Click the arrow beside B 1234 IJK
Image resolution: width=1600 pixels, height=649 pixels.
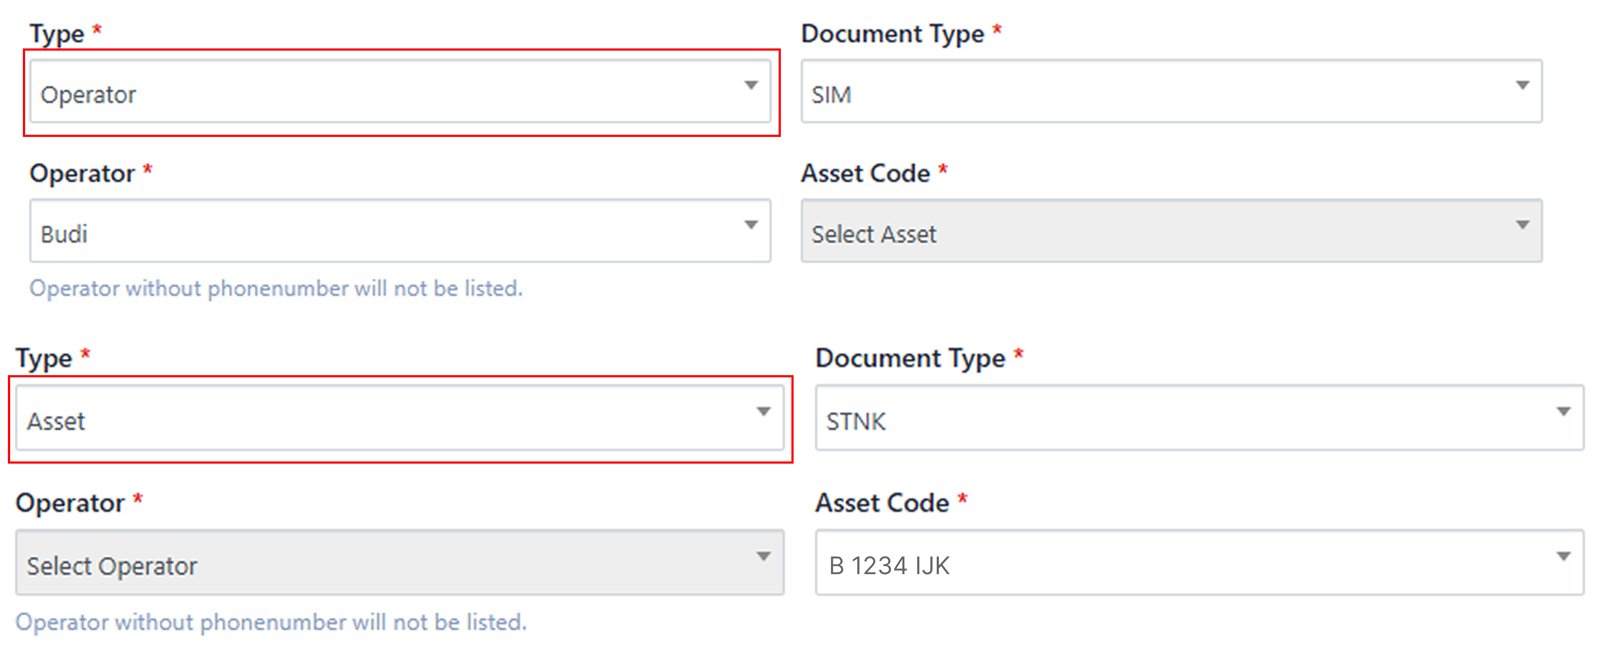click(1563, 557)
